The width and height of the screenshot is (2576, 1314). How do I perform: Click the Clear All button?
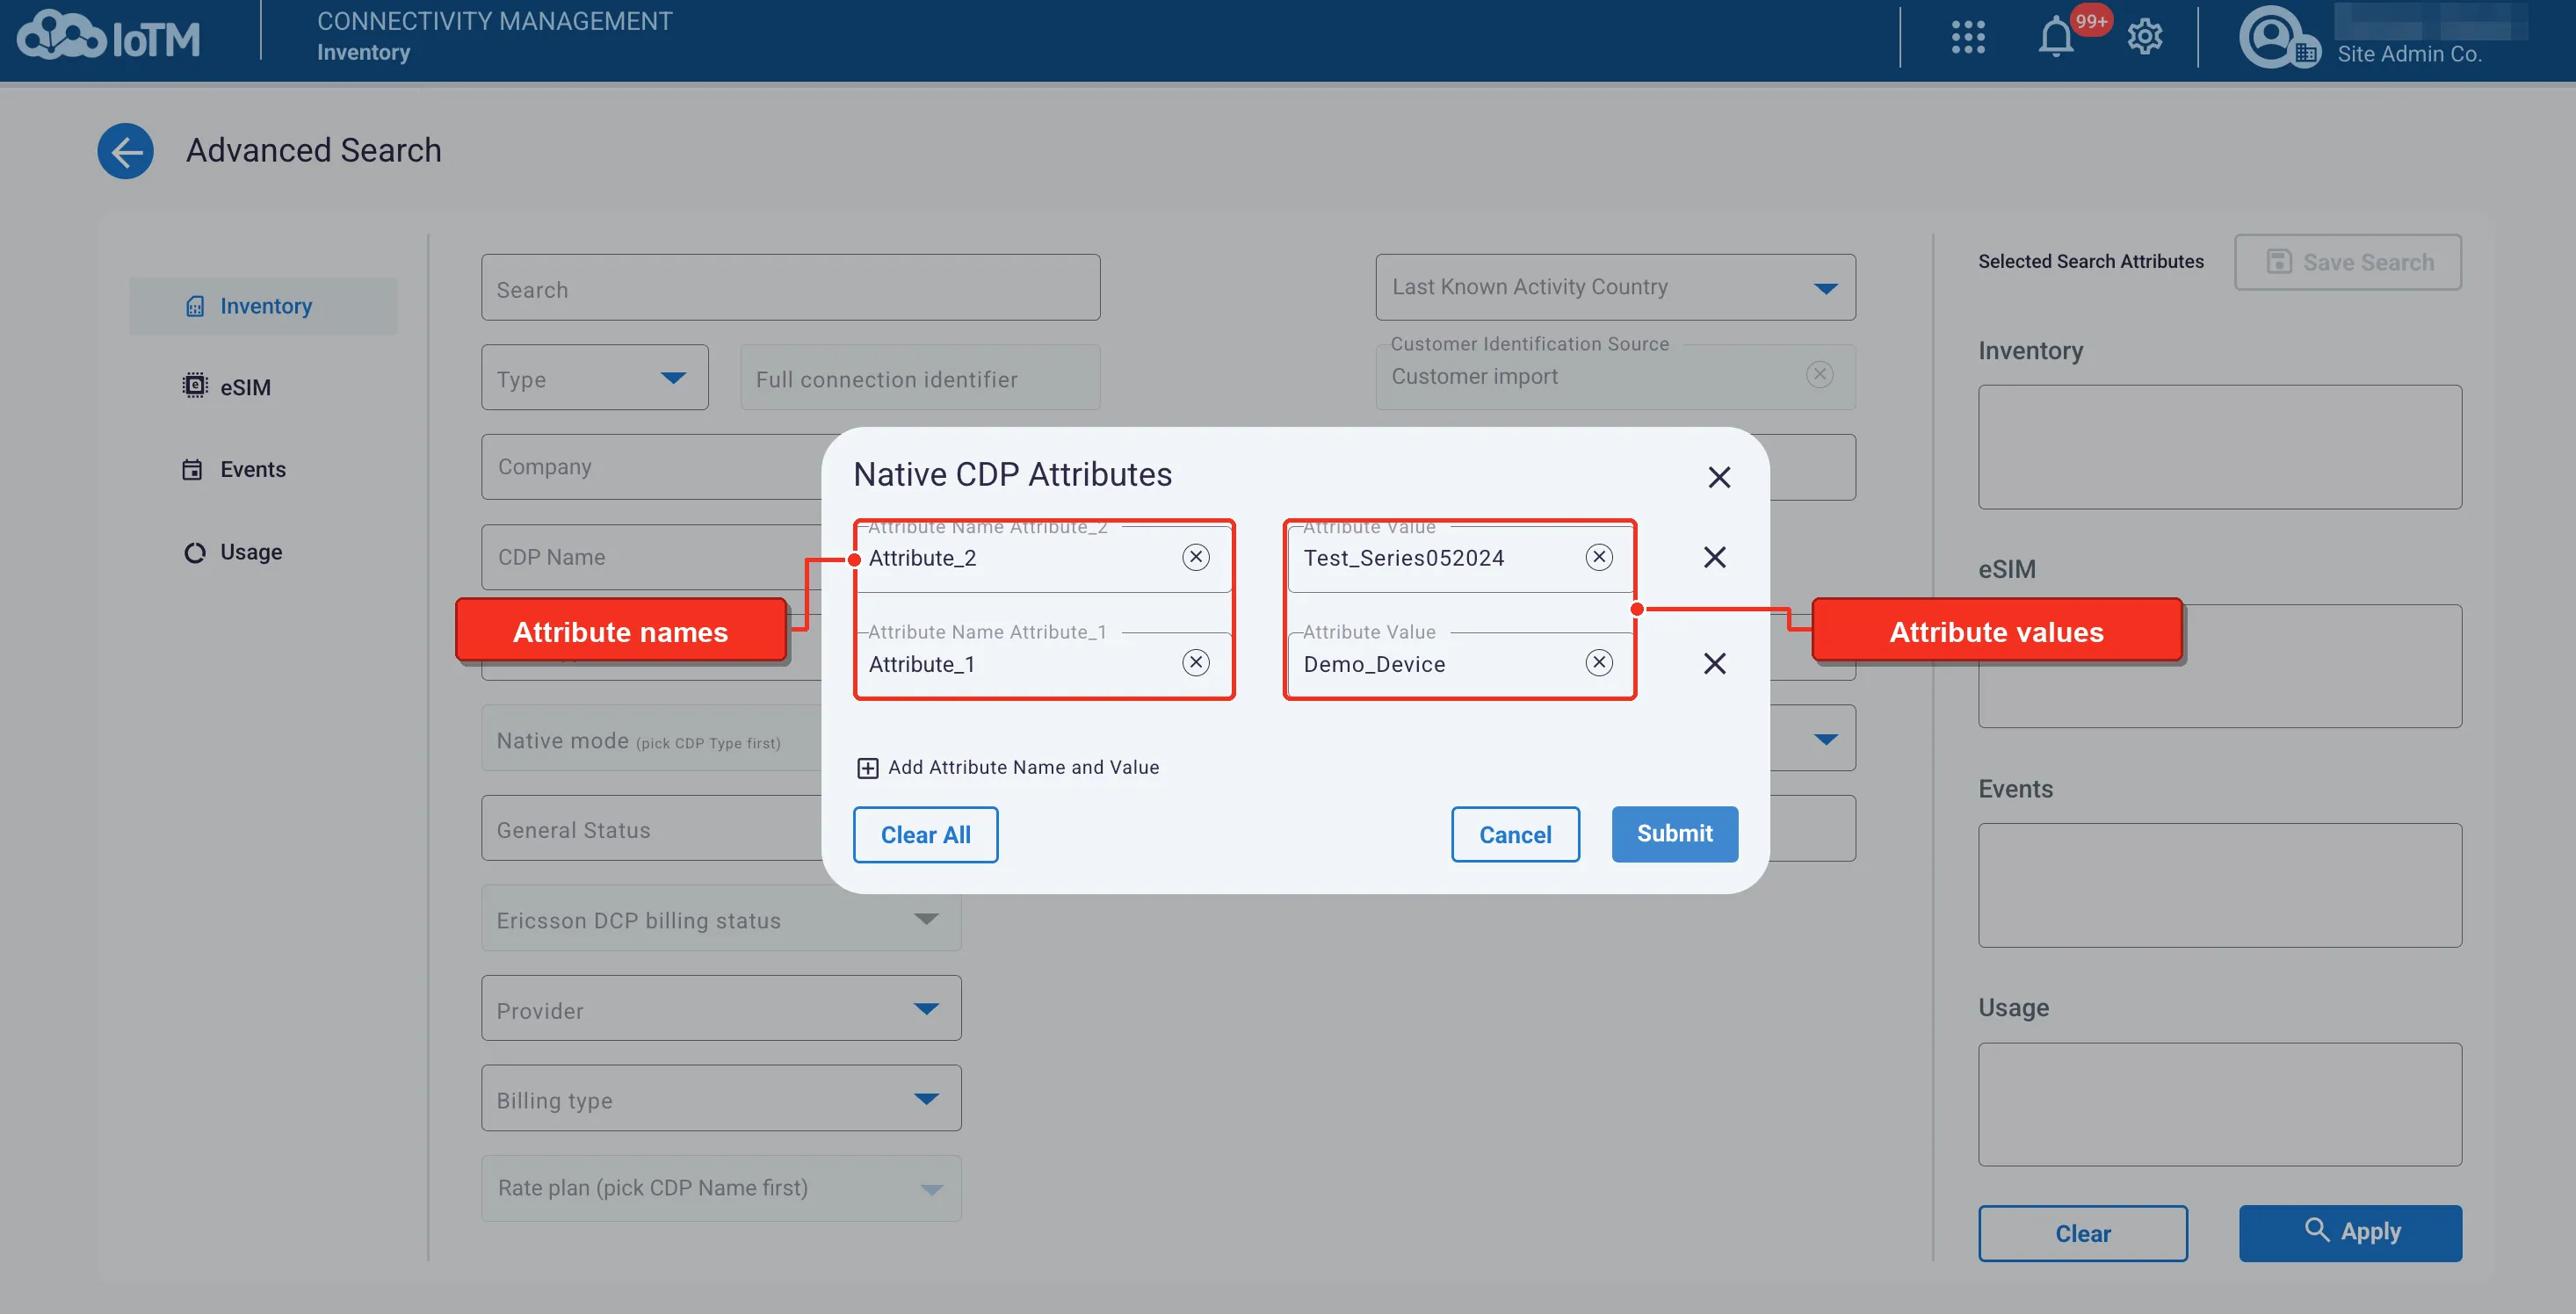pyautogui.click(x=925, y=834)
